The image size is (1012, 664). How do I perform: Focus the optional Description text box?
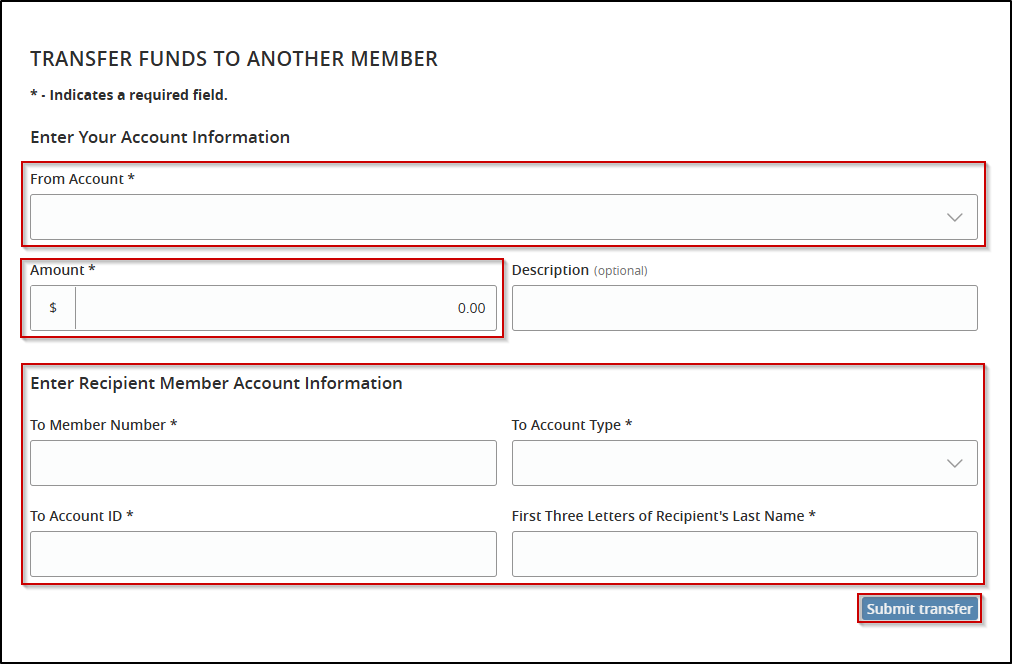click(x=744, y=308)
